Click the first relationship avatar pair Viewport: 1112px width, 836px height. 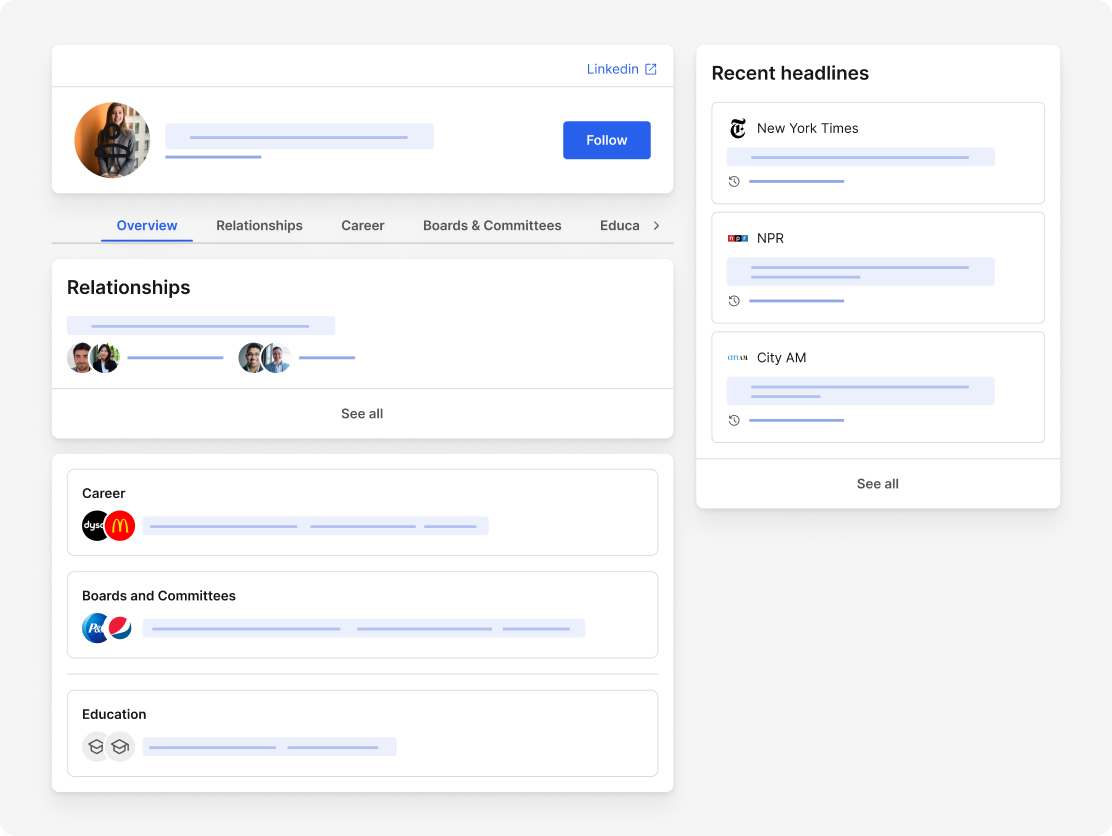click(x=94, y=358)
